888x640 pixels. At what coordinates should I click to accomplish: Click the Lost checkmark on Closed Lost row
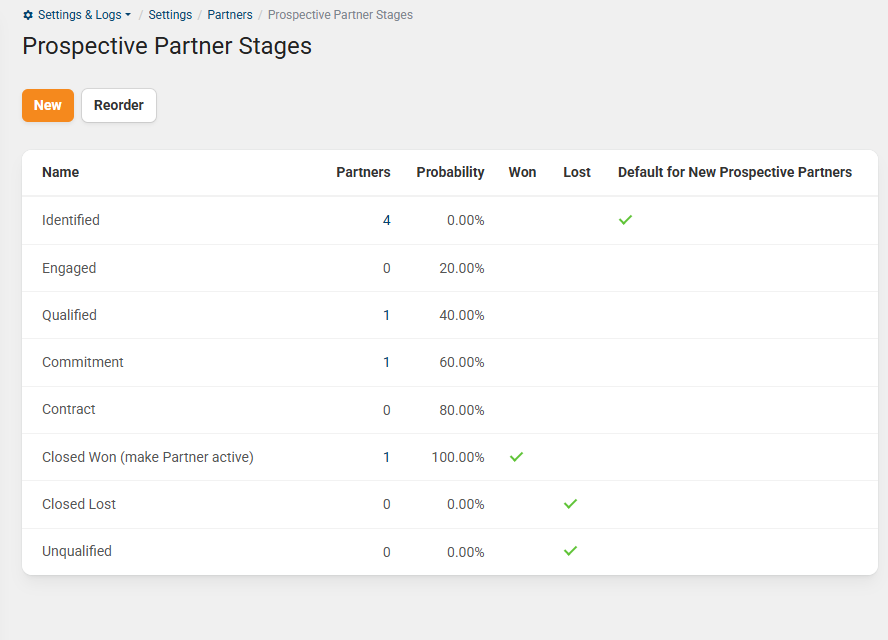pyautogui.click(x=570, y=504)
